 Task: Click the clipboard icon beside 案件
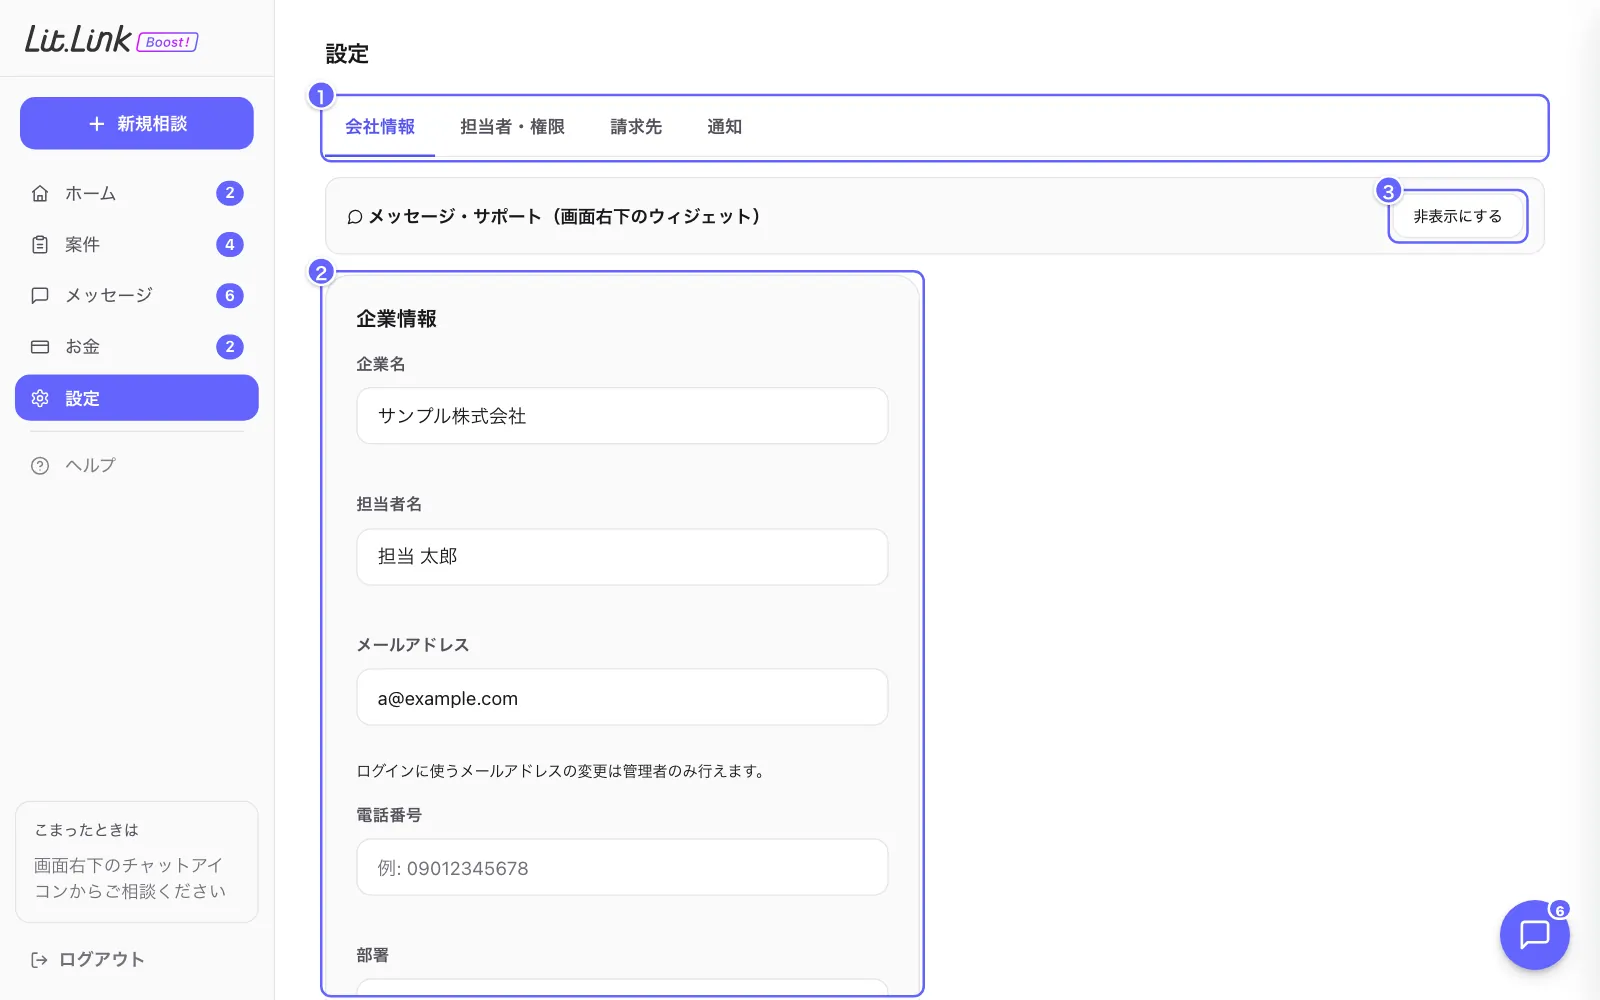(x=40, y=244)
